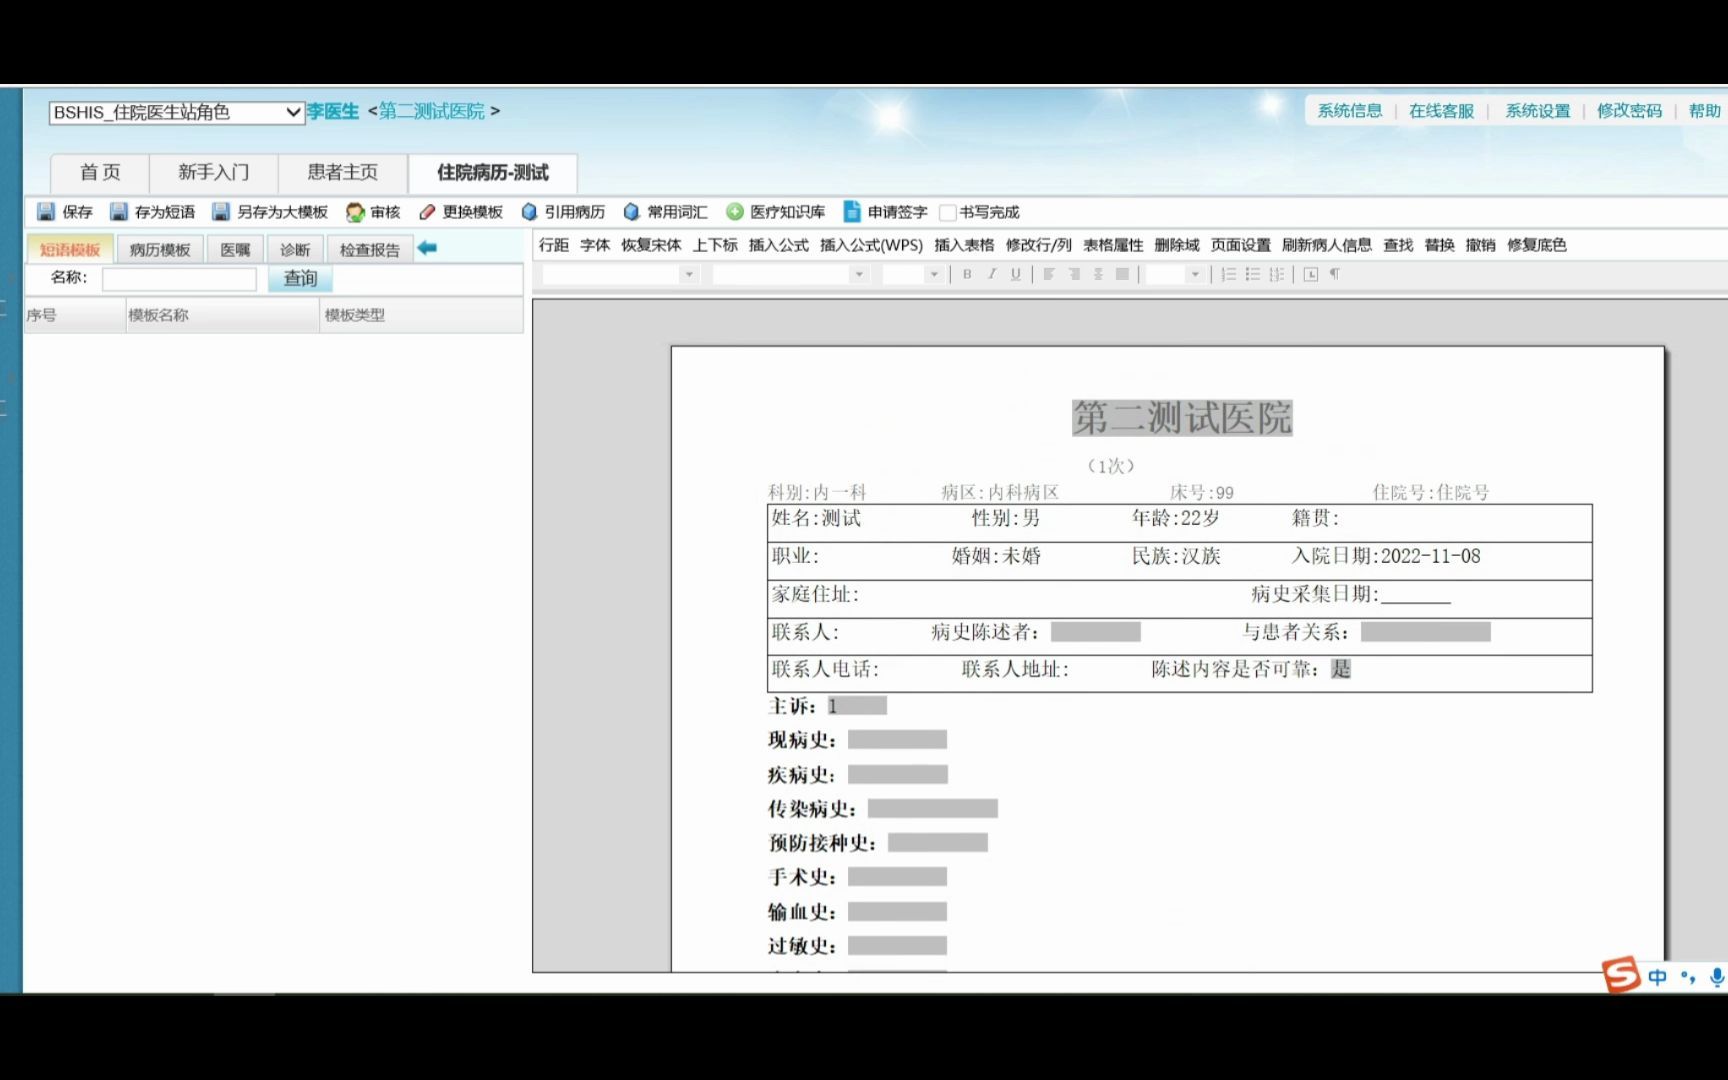Toggle underline formatting
1728x1080 pixels.
1015,274
